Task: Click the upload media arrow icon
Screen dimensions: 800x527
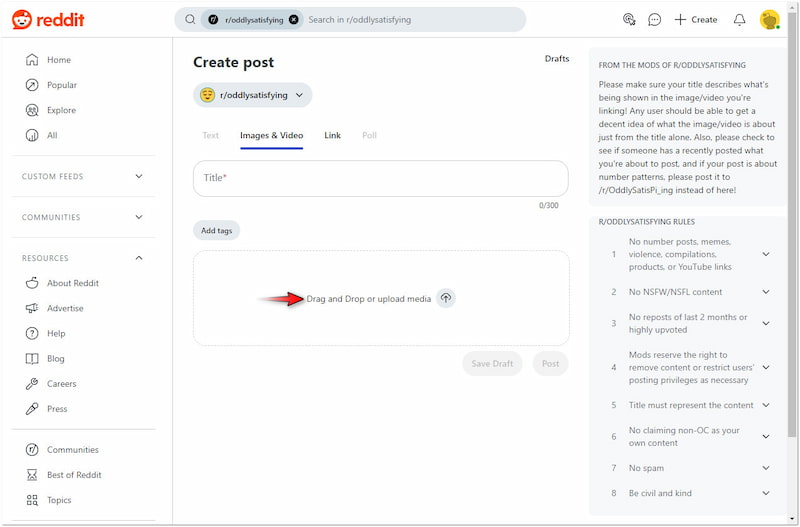Action: [446, 298]
